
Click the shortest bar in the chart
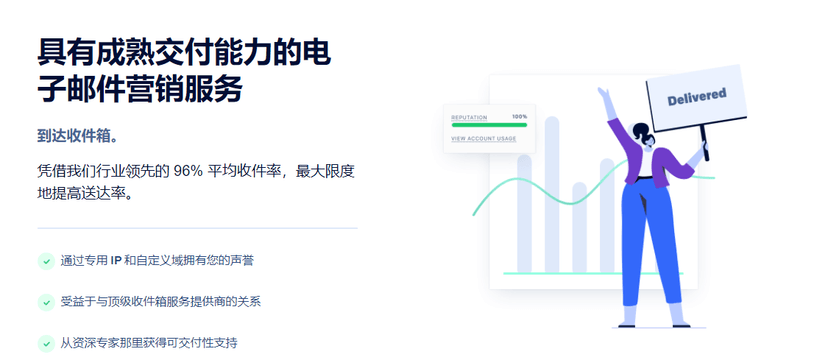coord(579,228)
